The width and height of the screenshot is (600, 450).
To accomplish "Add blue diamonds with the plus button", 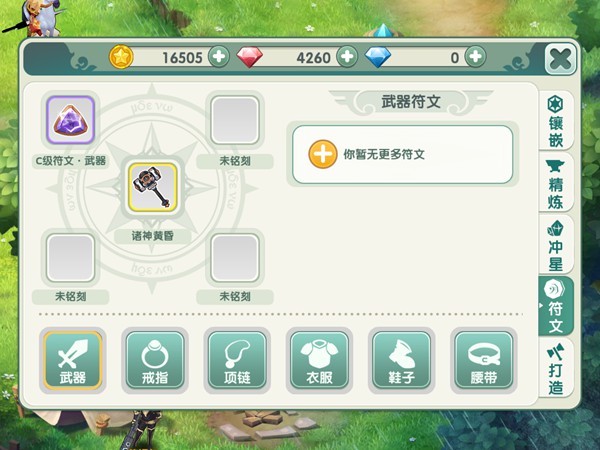I will point(475,57).
